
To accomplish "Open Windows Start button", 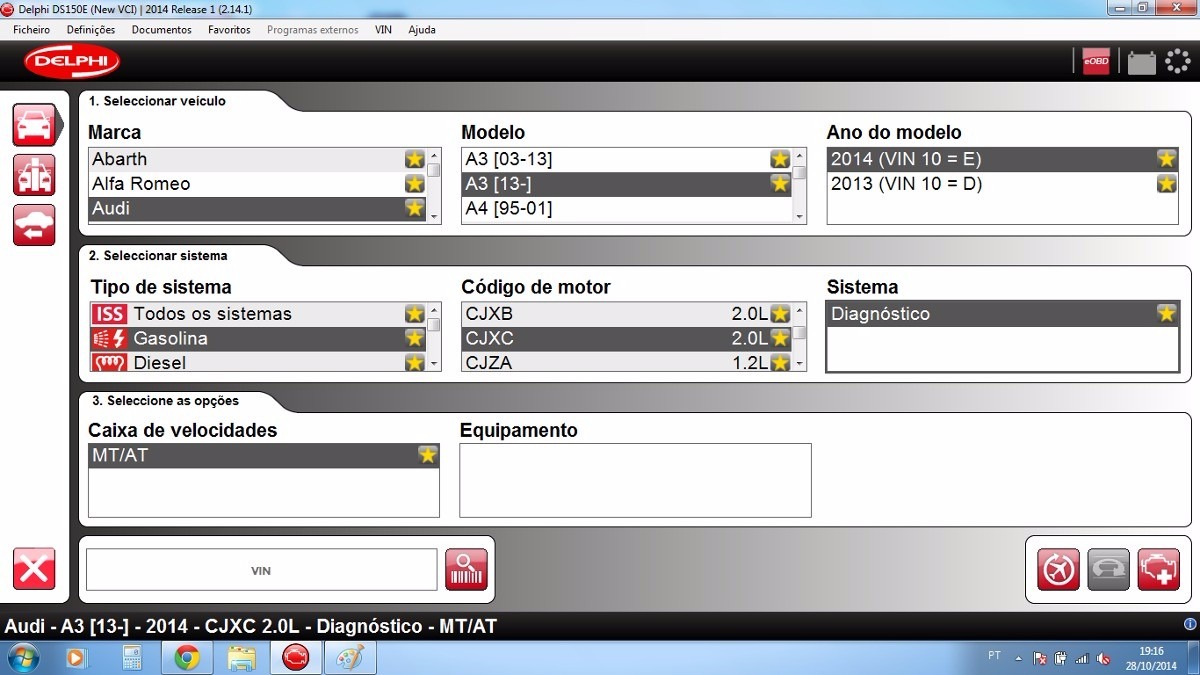I will click(24, 658).
